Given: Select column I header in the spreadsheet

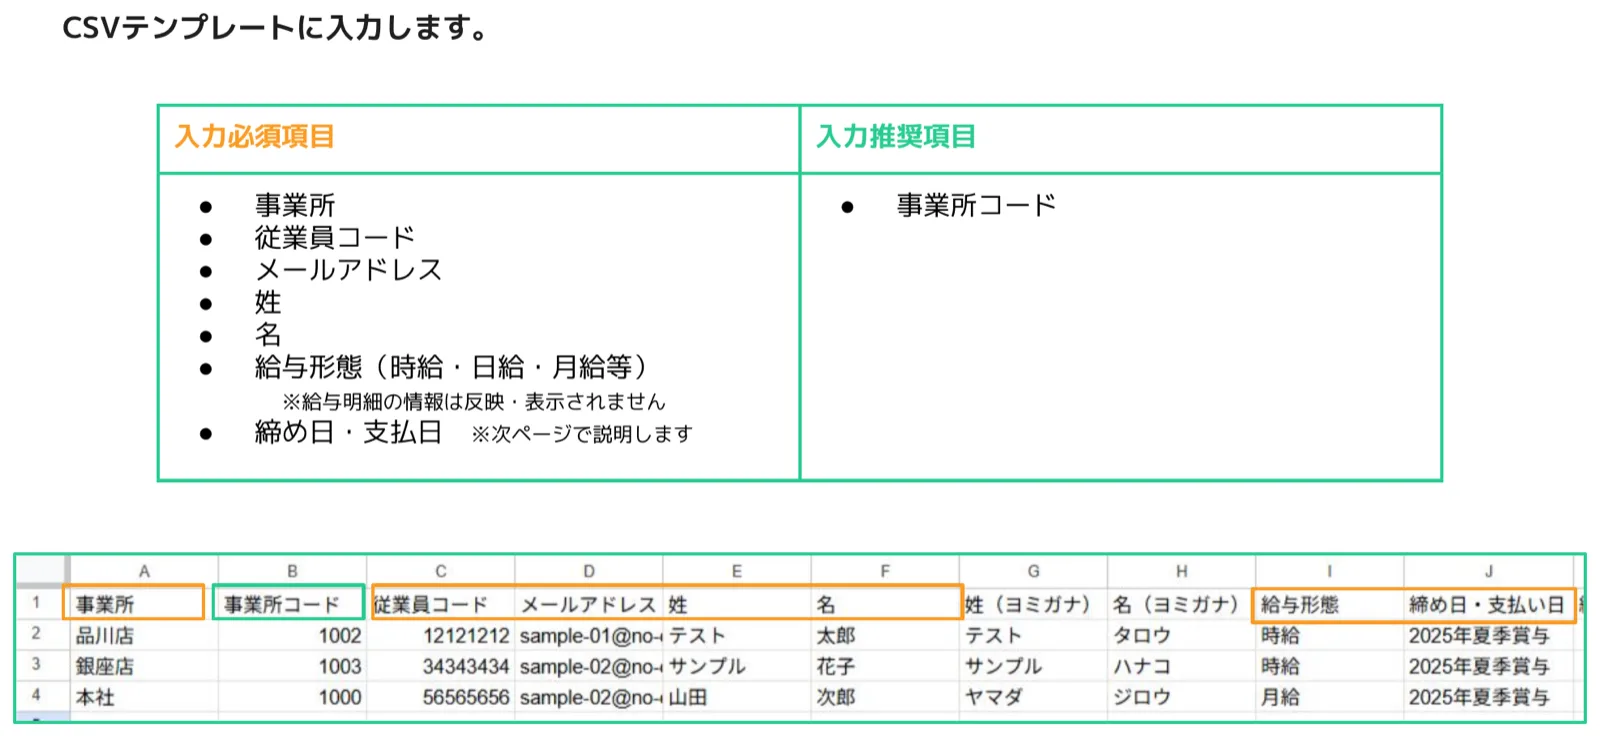Looking at the screenshot, I should coord(1329,571).
